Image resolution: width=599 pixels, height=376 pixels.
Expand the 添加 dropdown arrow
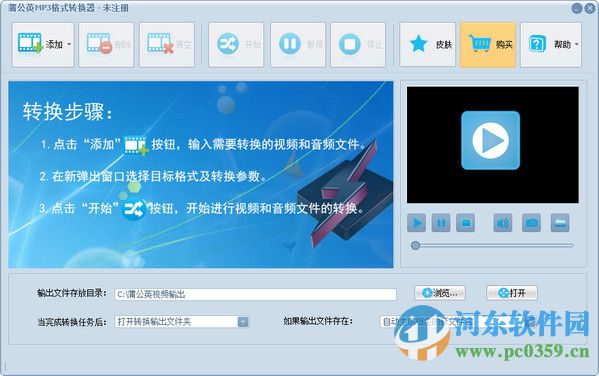[69, 44]
